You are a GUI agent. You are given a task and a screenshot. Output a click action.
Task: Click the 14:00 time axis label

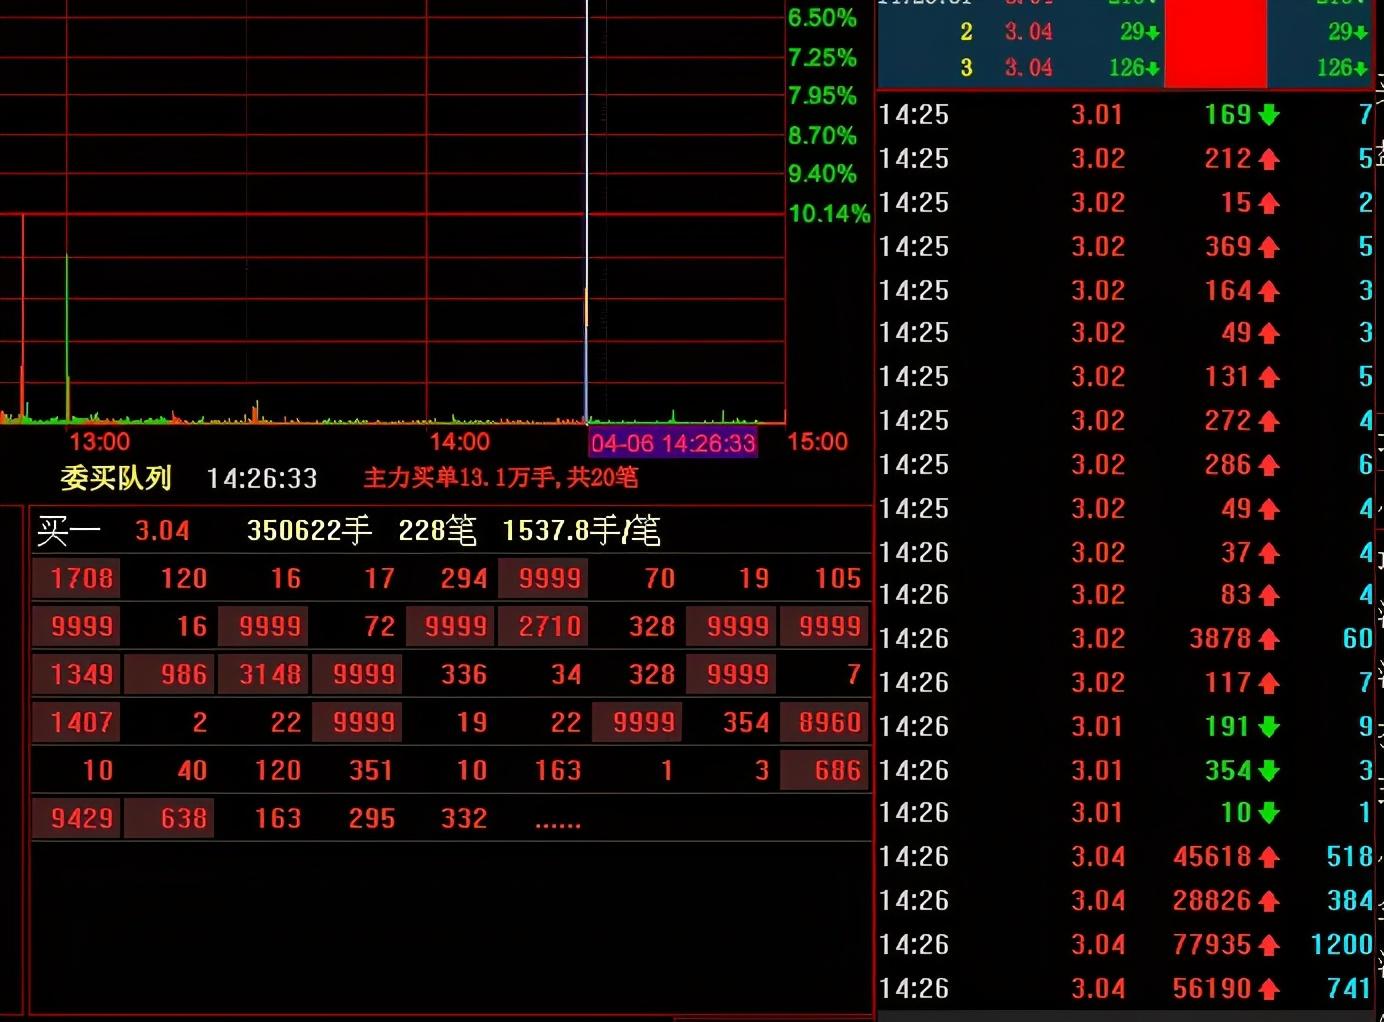point(459,441)
